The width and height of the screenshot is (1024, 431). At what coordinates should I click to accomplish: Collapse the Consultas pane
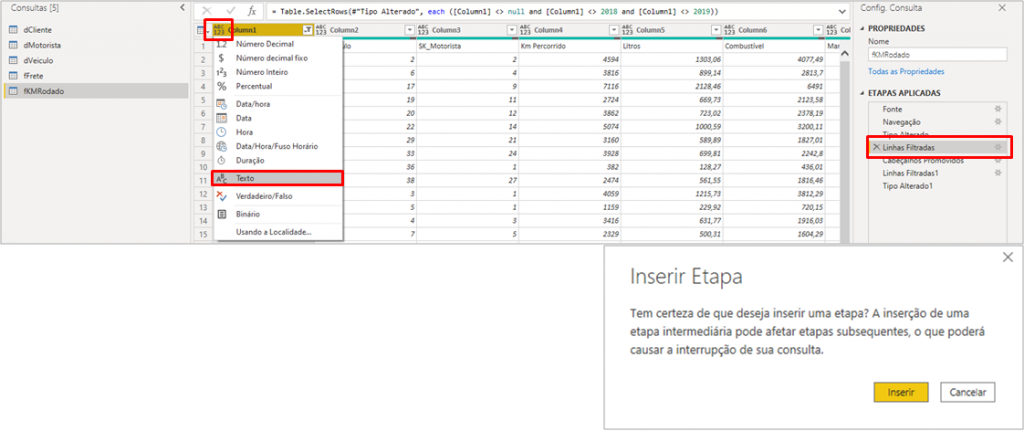(181, 8)
